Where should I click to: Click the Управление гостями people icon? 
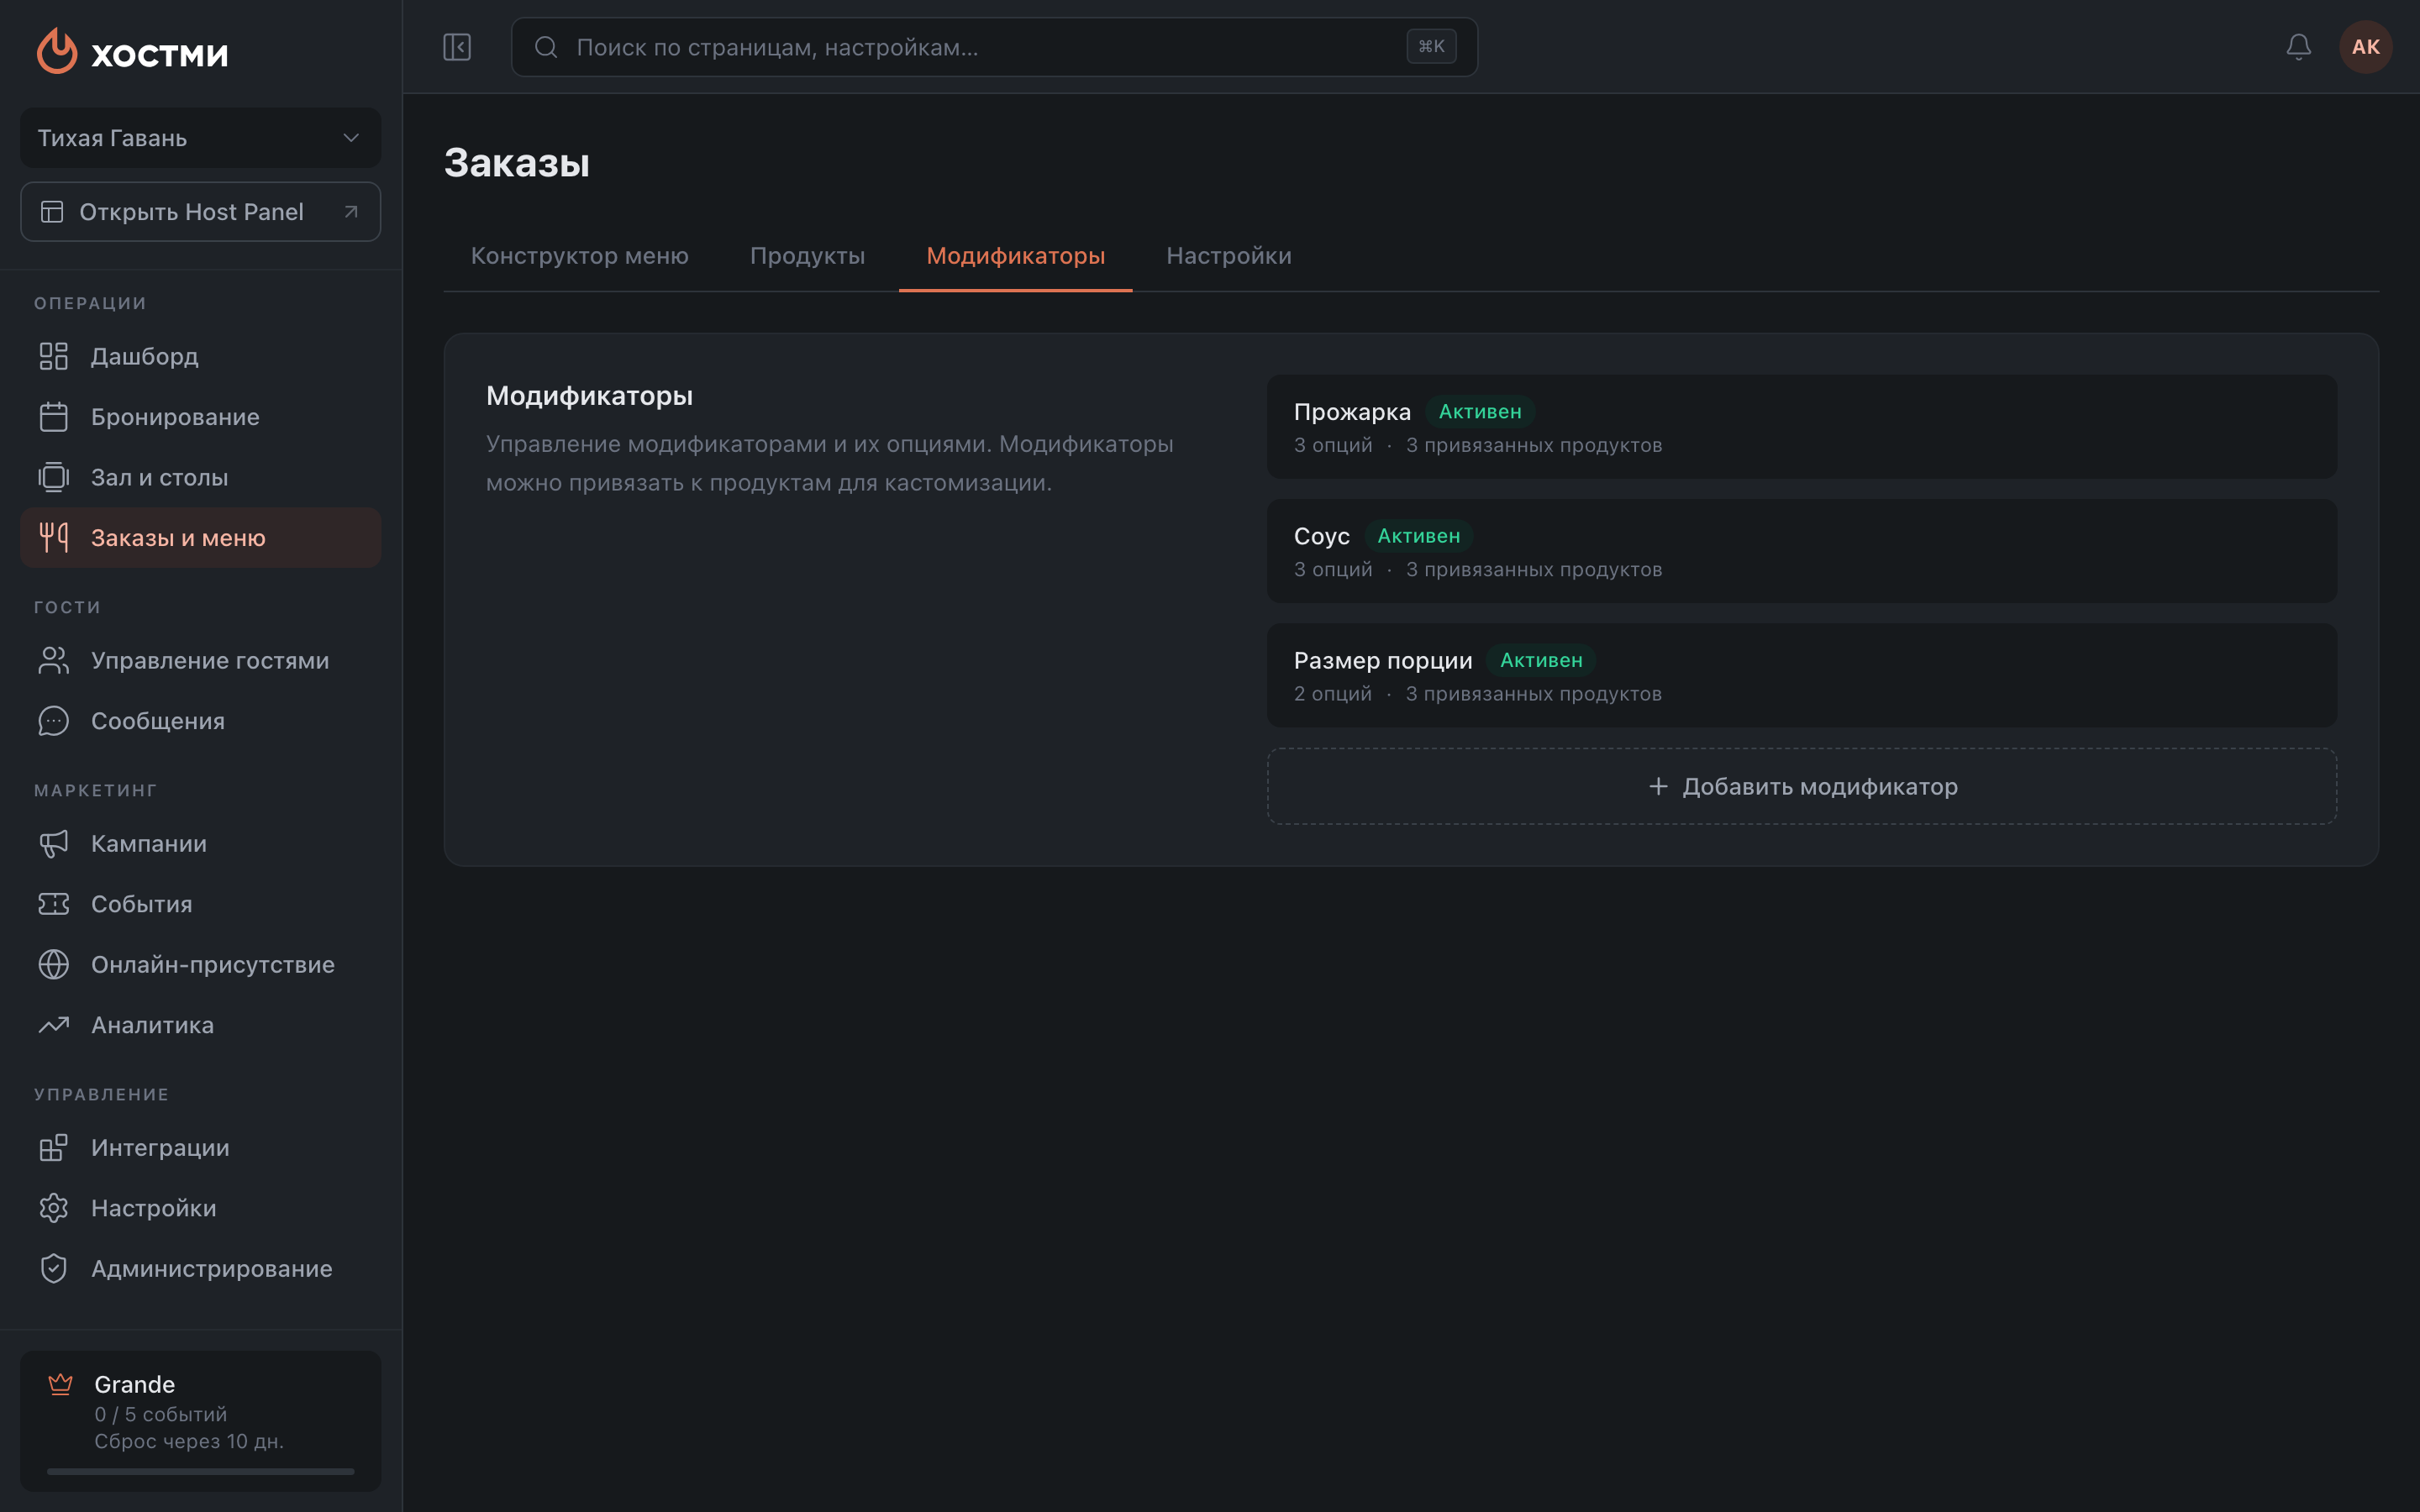(x=54, y=660)
